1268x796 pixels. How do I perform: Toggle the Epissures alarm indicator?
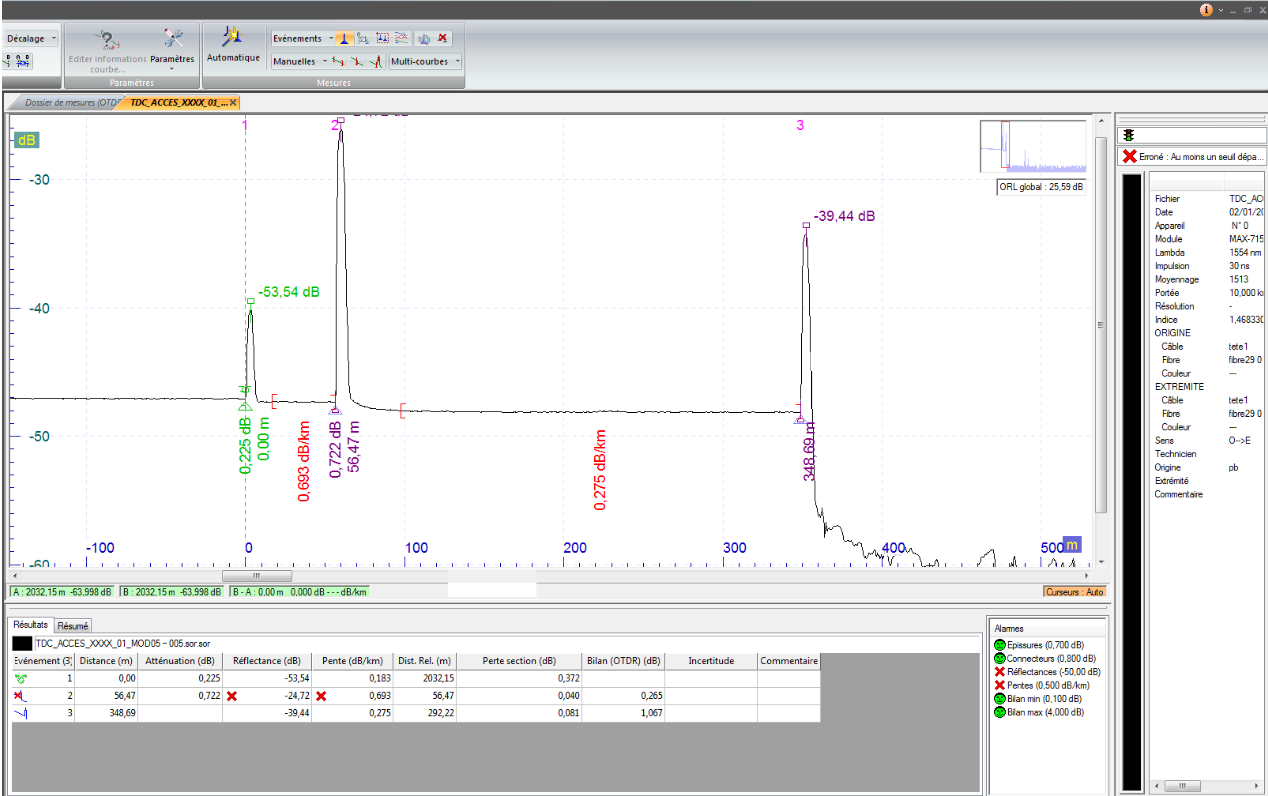pyautogui.click(x=999, y=646)
